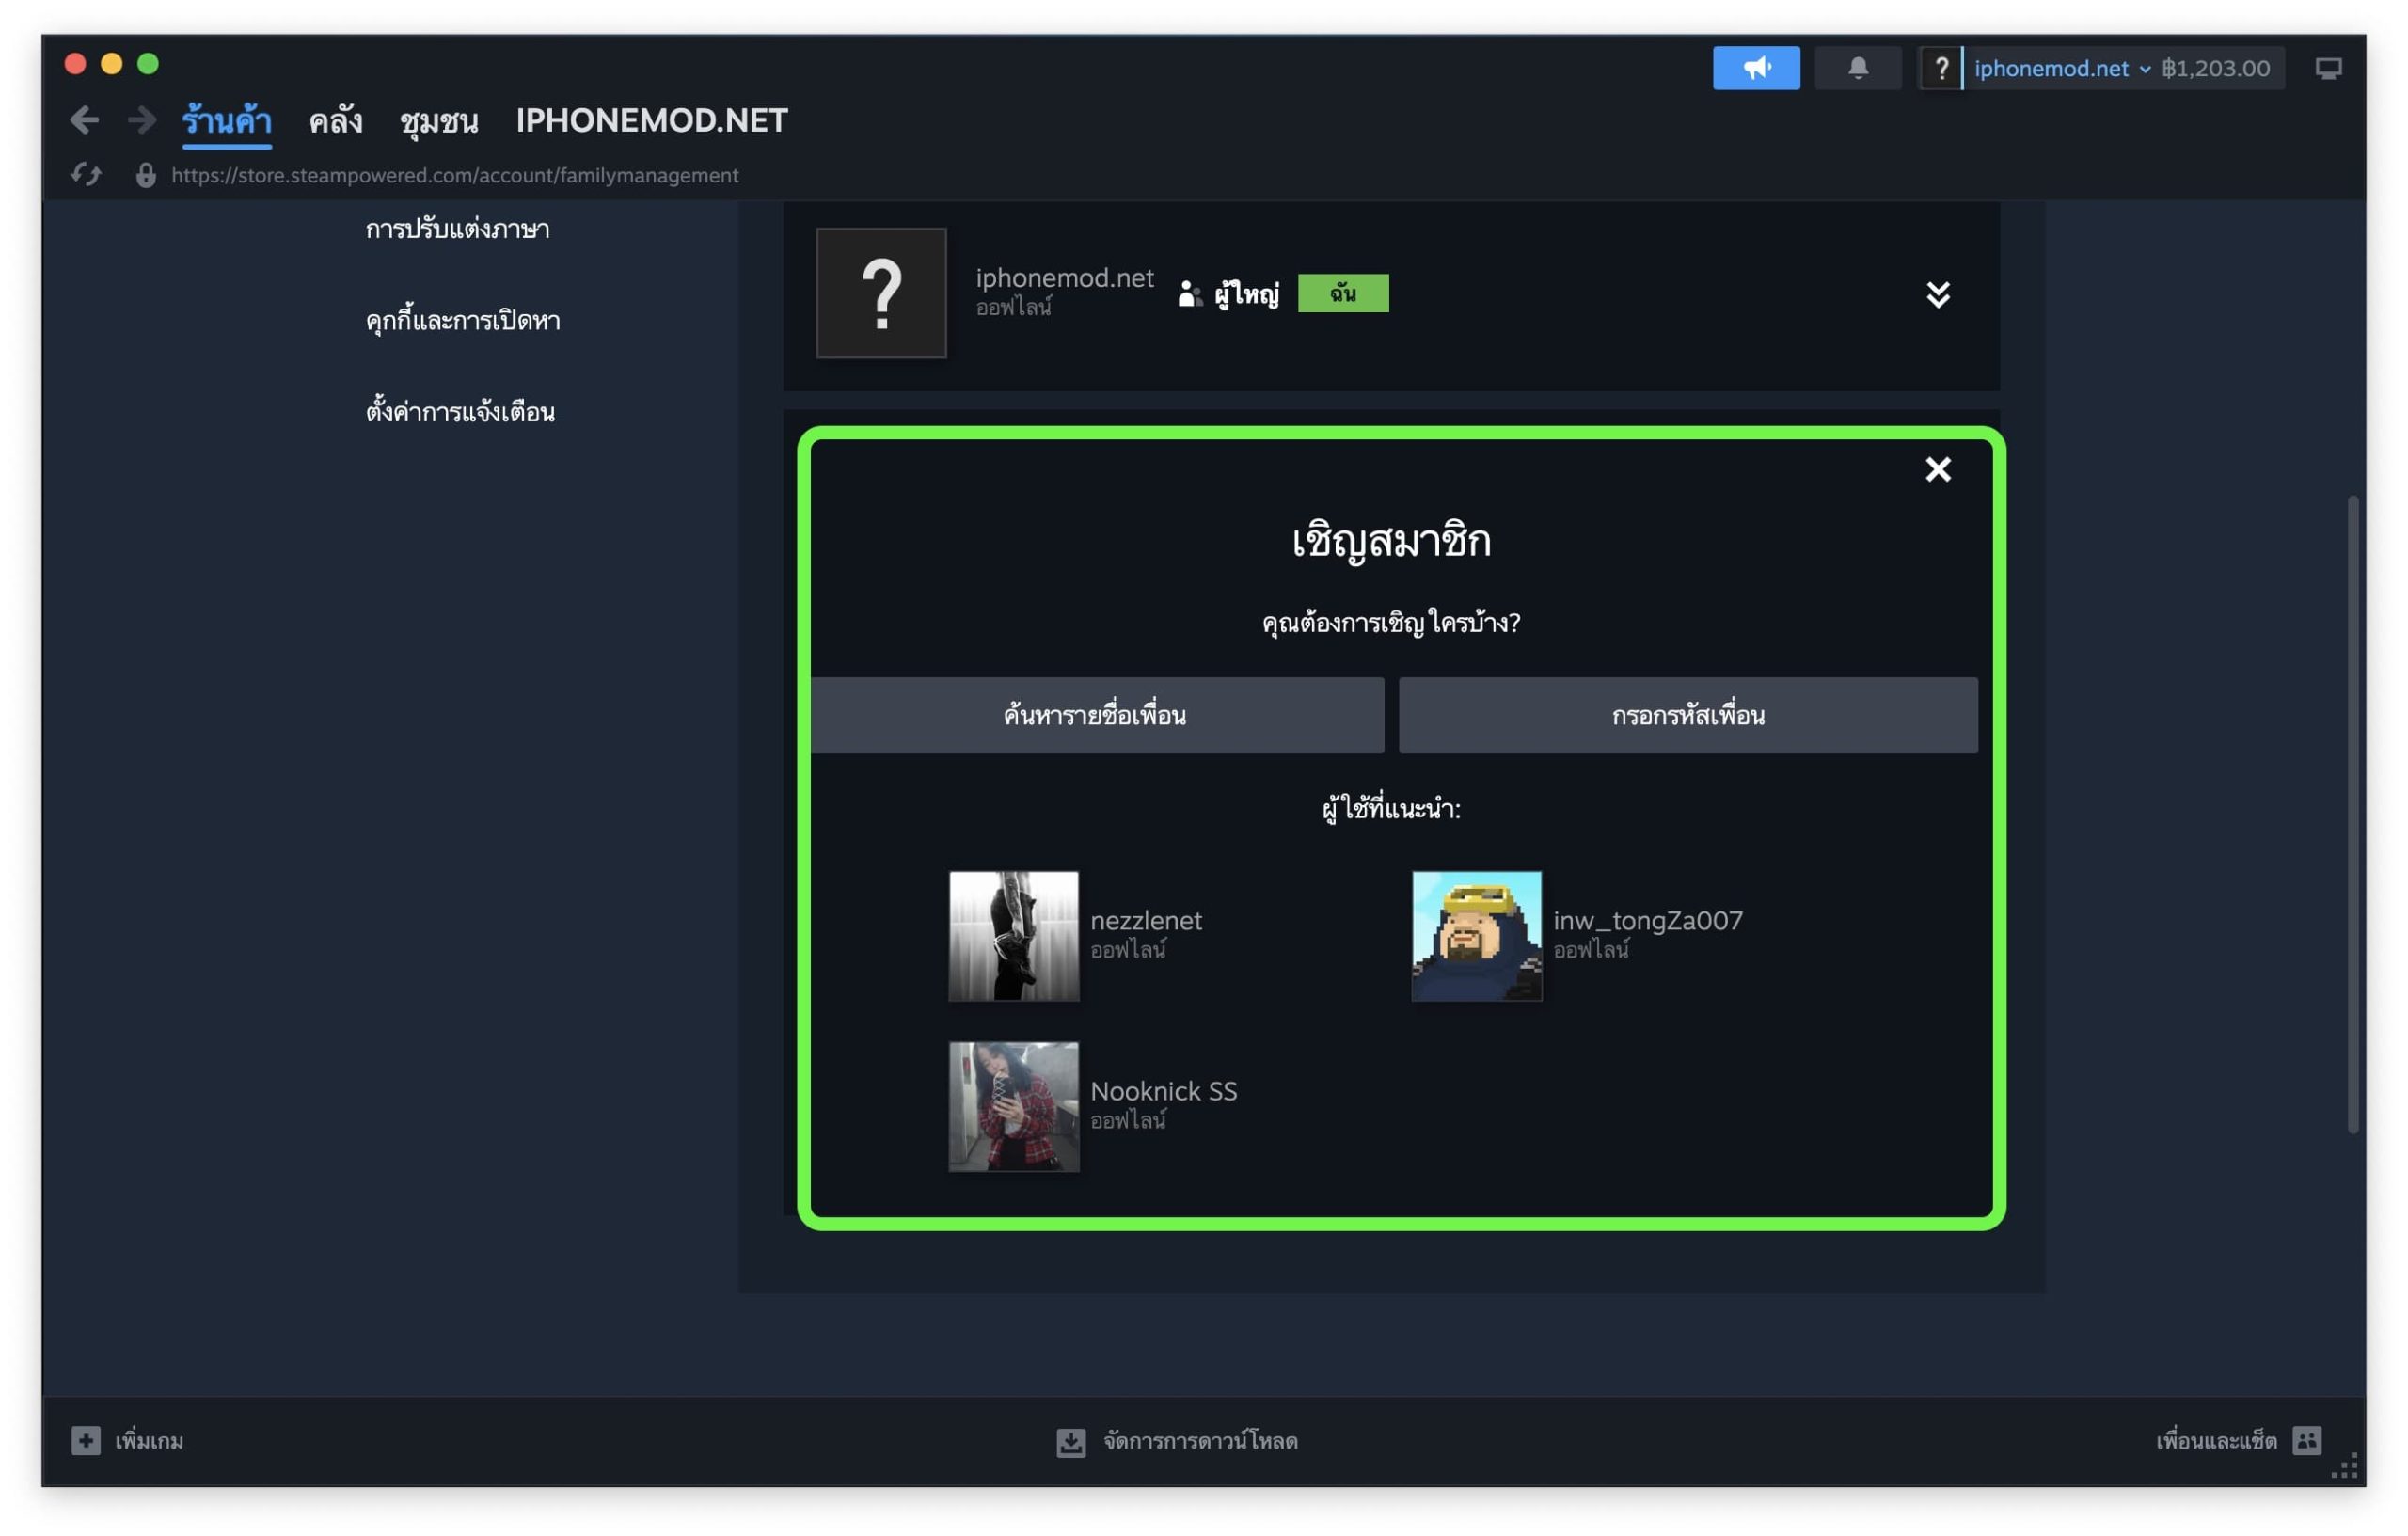Open the ชุมชน community tab

(438, 121)
